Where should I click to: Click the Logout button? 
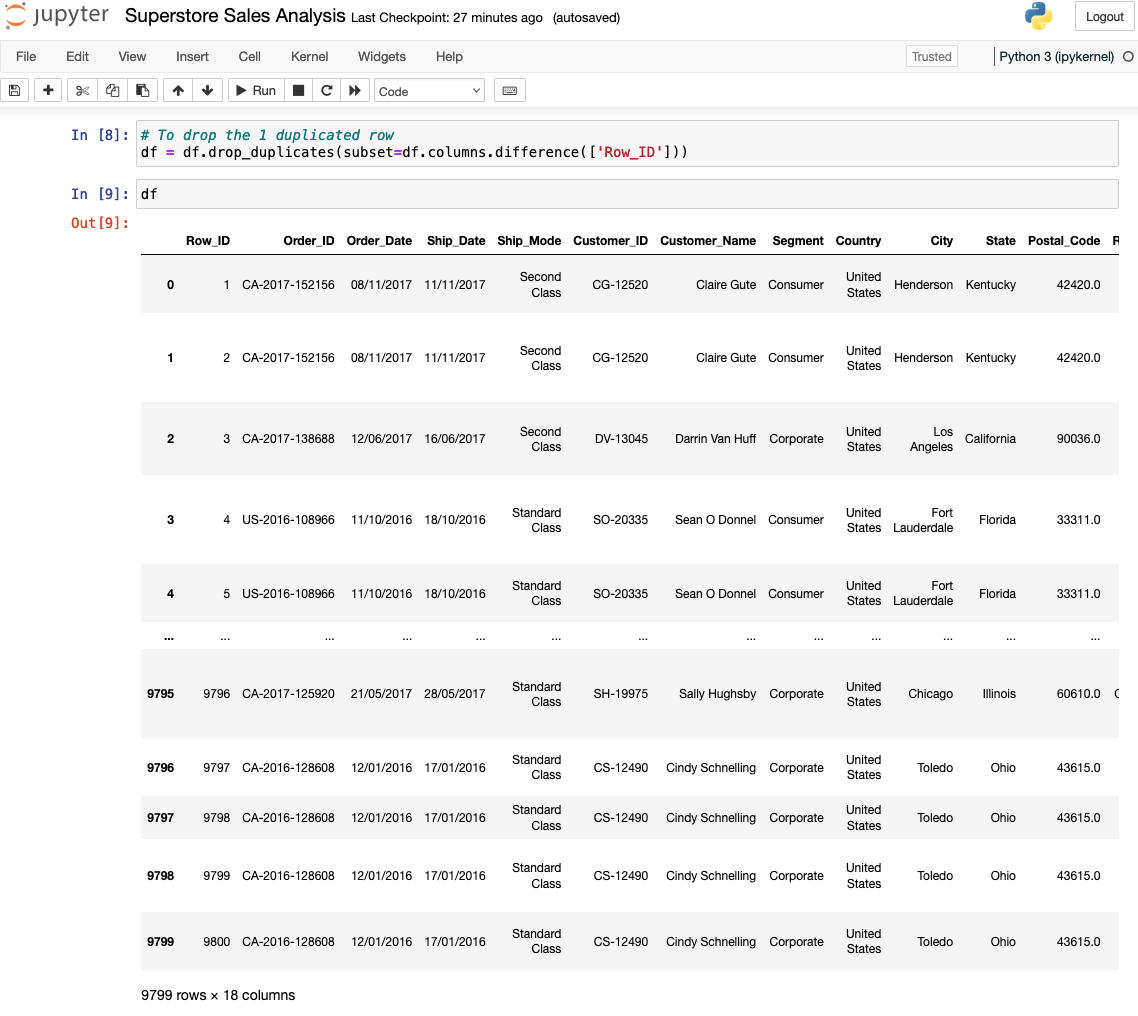[1104, 16]
